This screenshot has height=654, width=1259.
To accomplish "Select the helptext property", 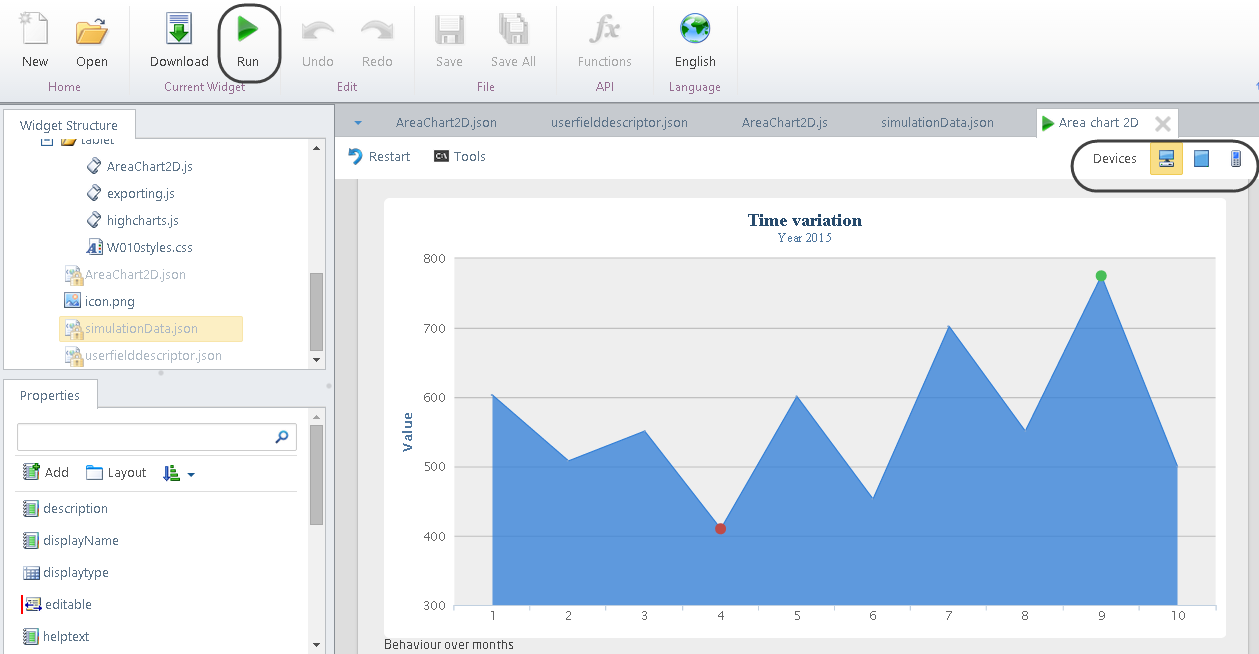I will [x=55, y=636].
